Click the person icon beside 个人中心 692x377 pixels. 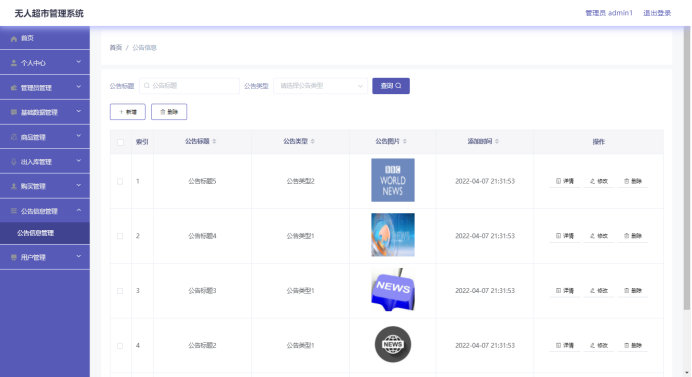14,63
